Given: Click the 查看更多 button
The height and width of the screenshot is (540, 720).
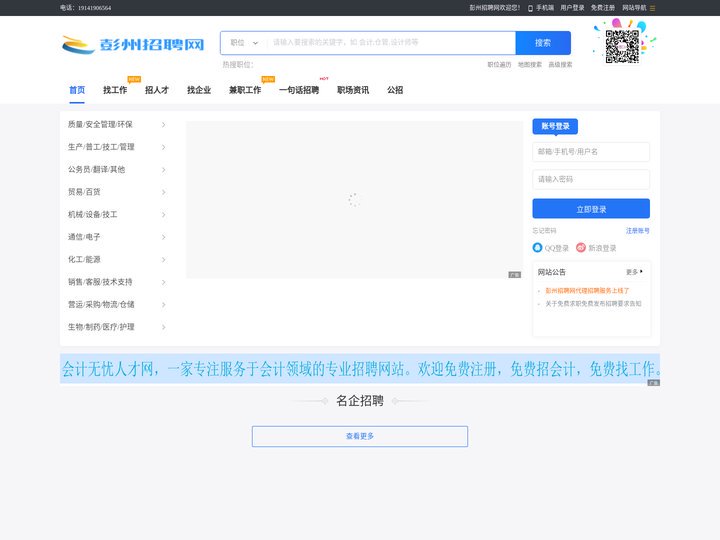Looking at the screenshot, I should pos(360,436).
